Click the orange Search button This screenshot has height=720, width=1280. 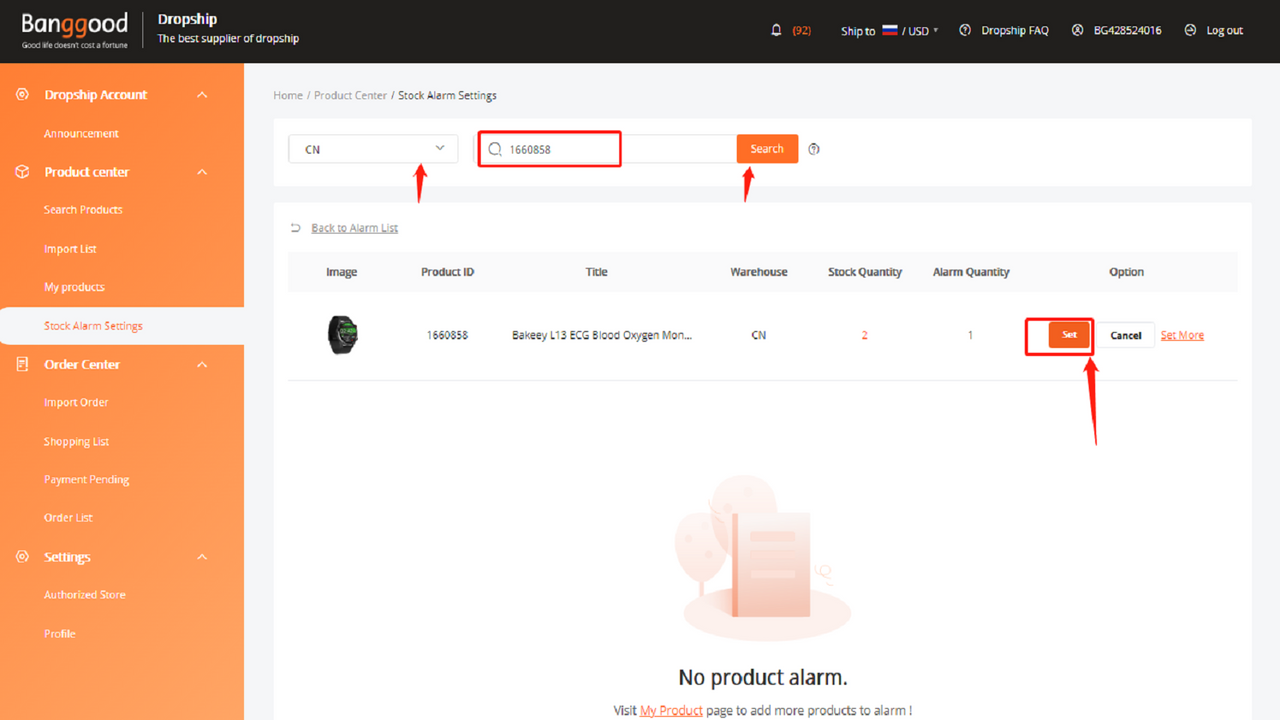767,149
